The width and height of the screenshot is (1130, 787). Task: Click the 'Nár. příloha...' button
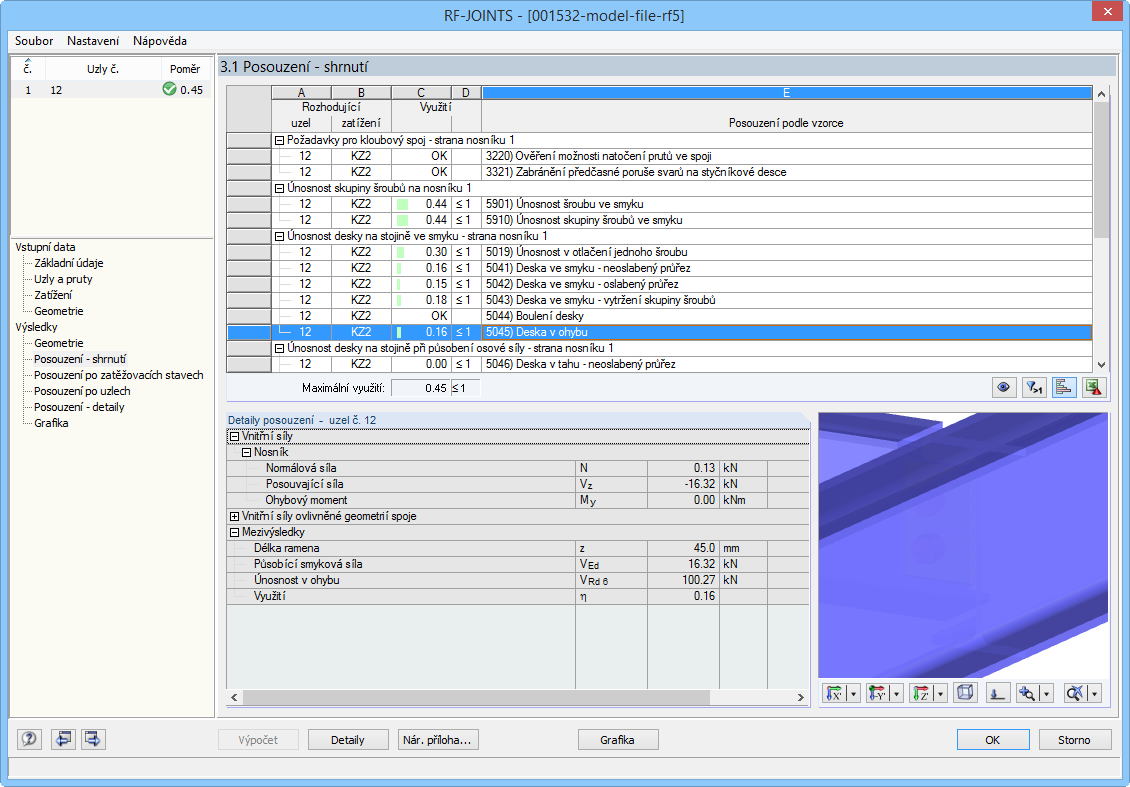(x=438, y=739)
